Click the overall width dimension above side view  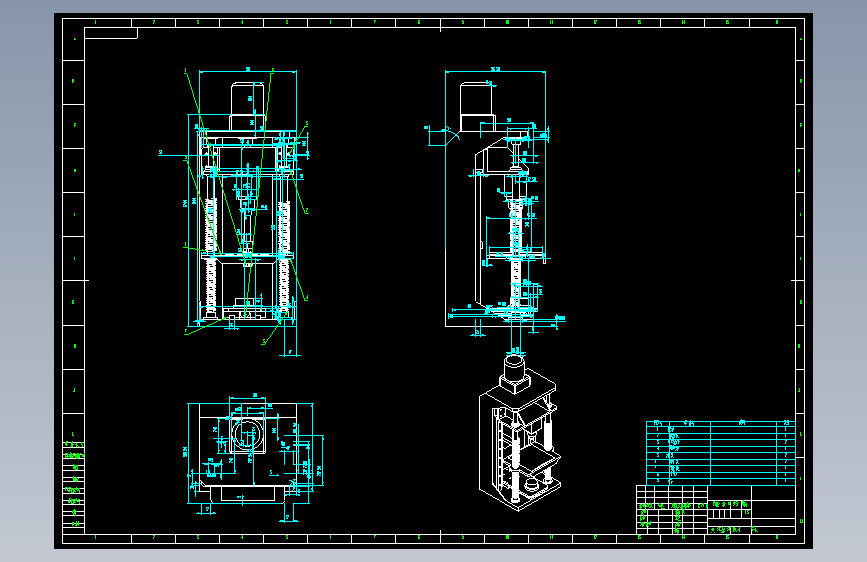(495, 70)
